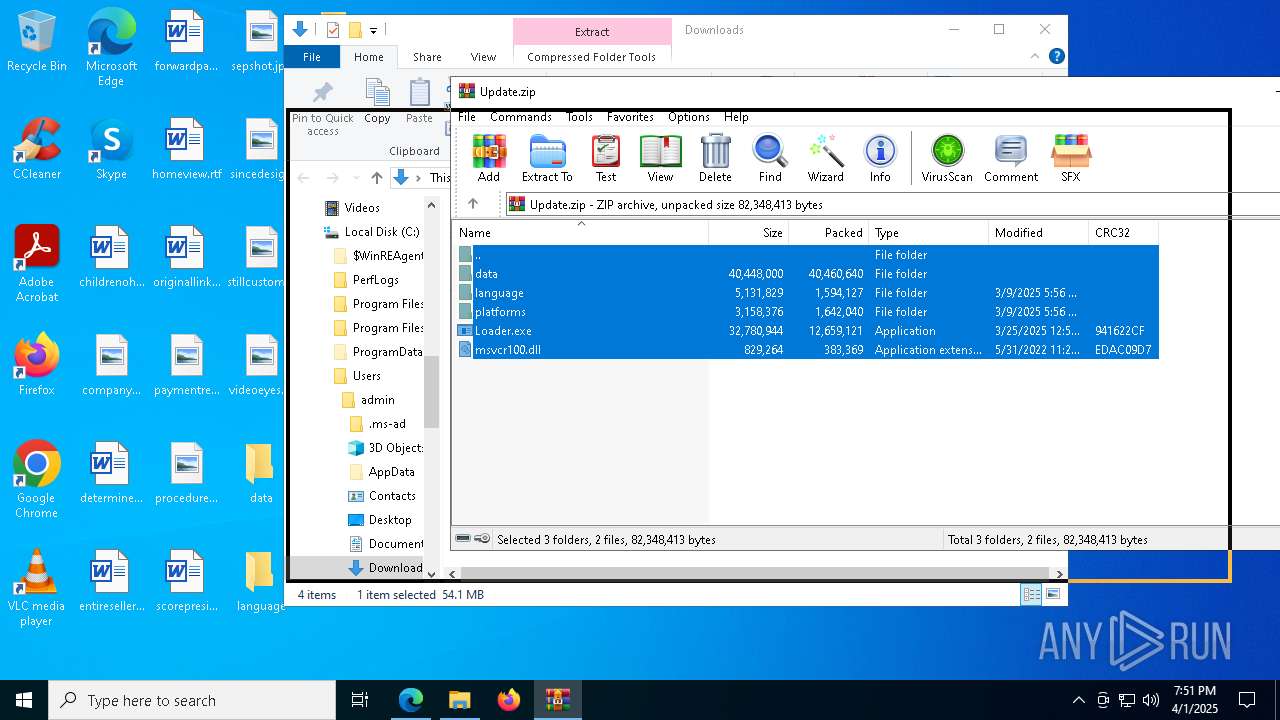
Task: Open Edge from the taskbar
Action: (411, 700)
